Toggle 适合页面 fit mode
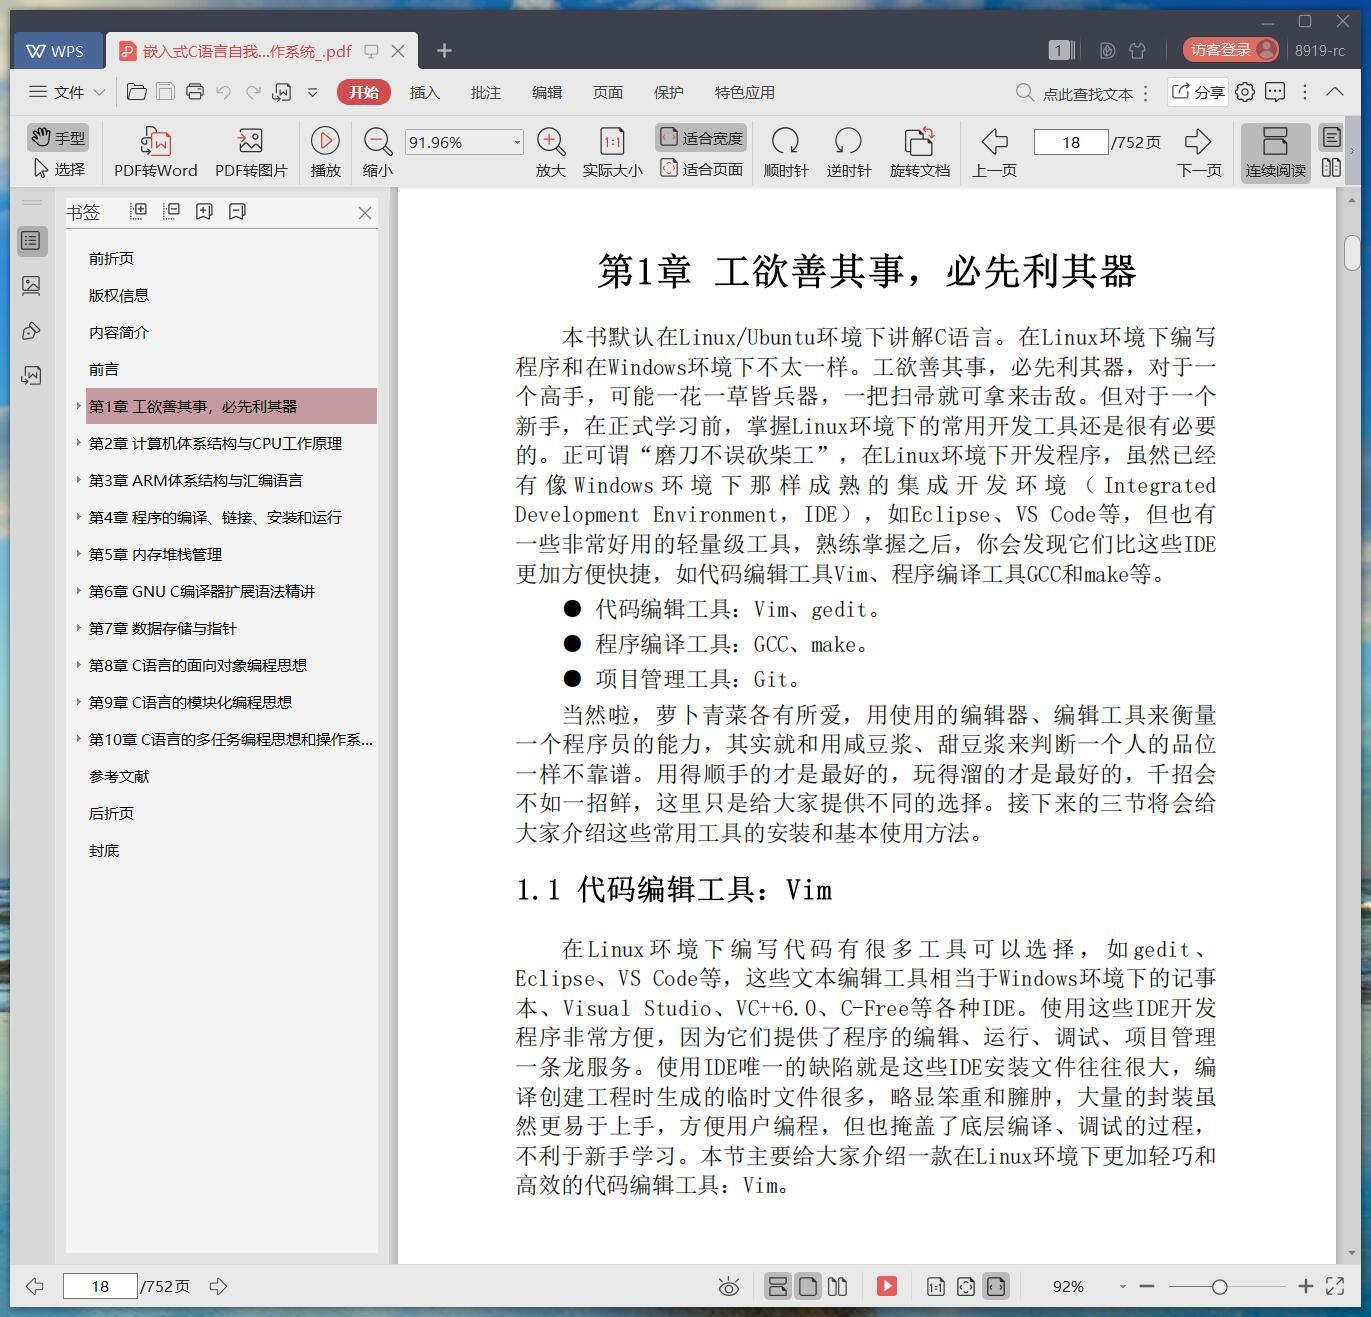 coord(701,169)
